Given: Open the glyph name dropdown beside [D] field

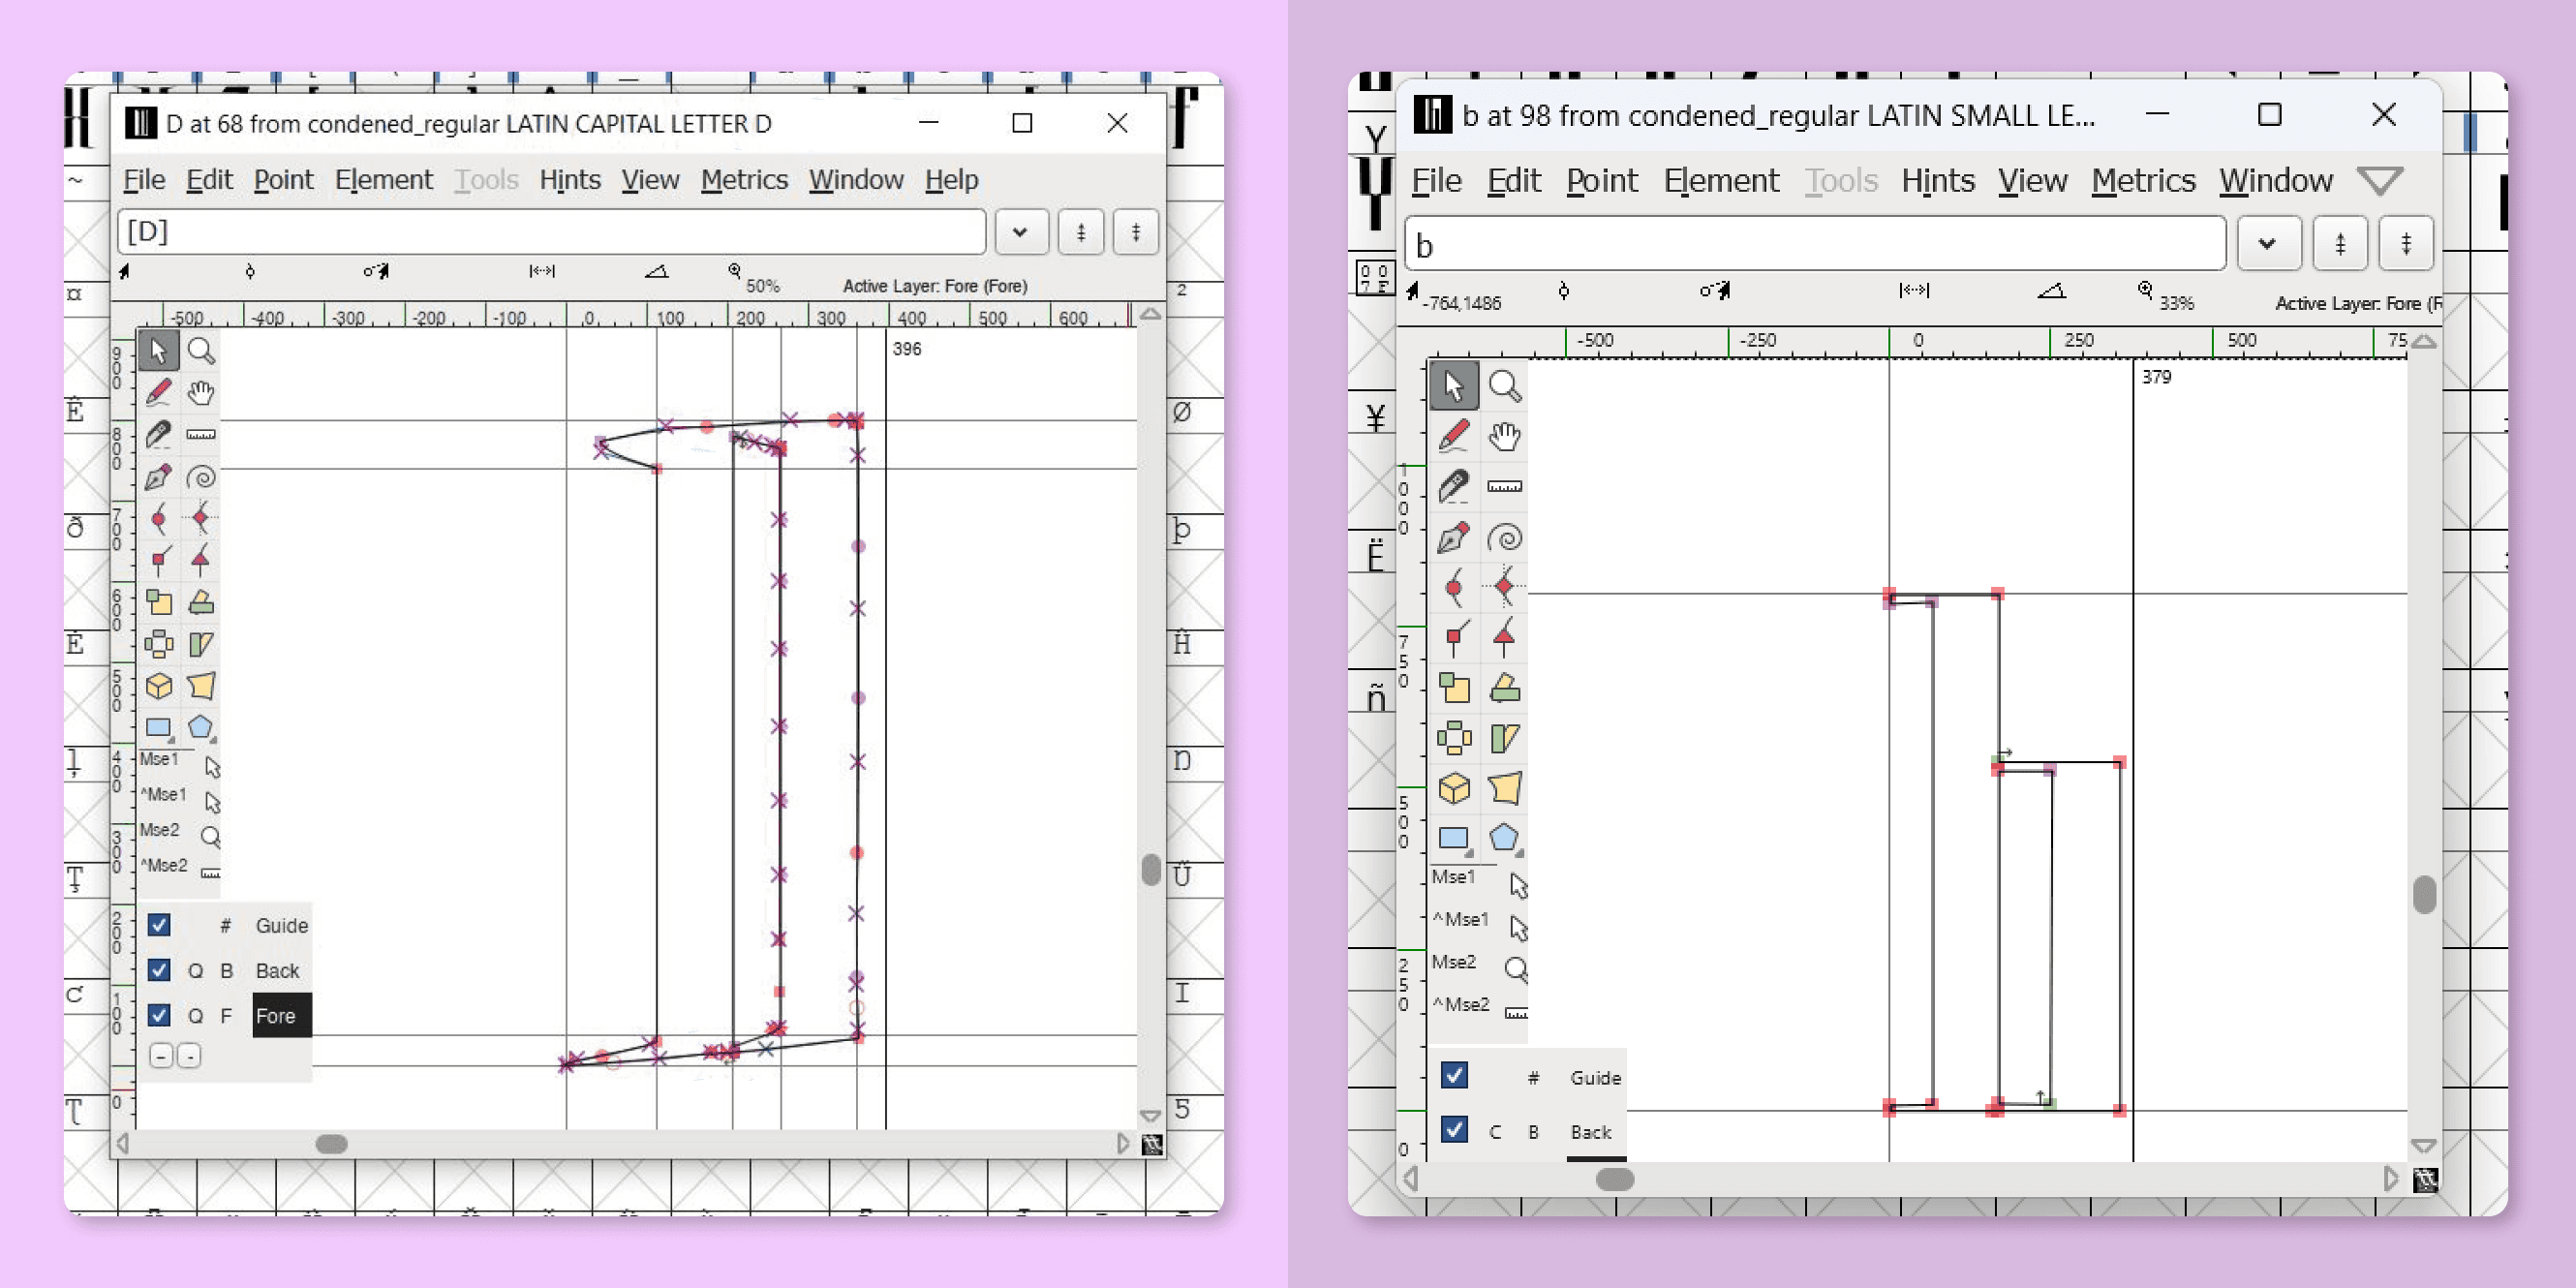Looking at the screenshot, I should click(x=1020, y=232).
